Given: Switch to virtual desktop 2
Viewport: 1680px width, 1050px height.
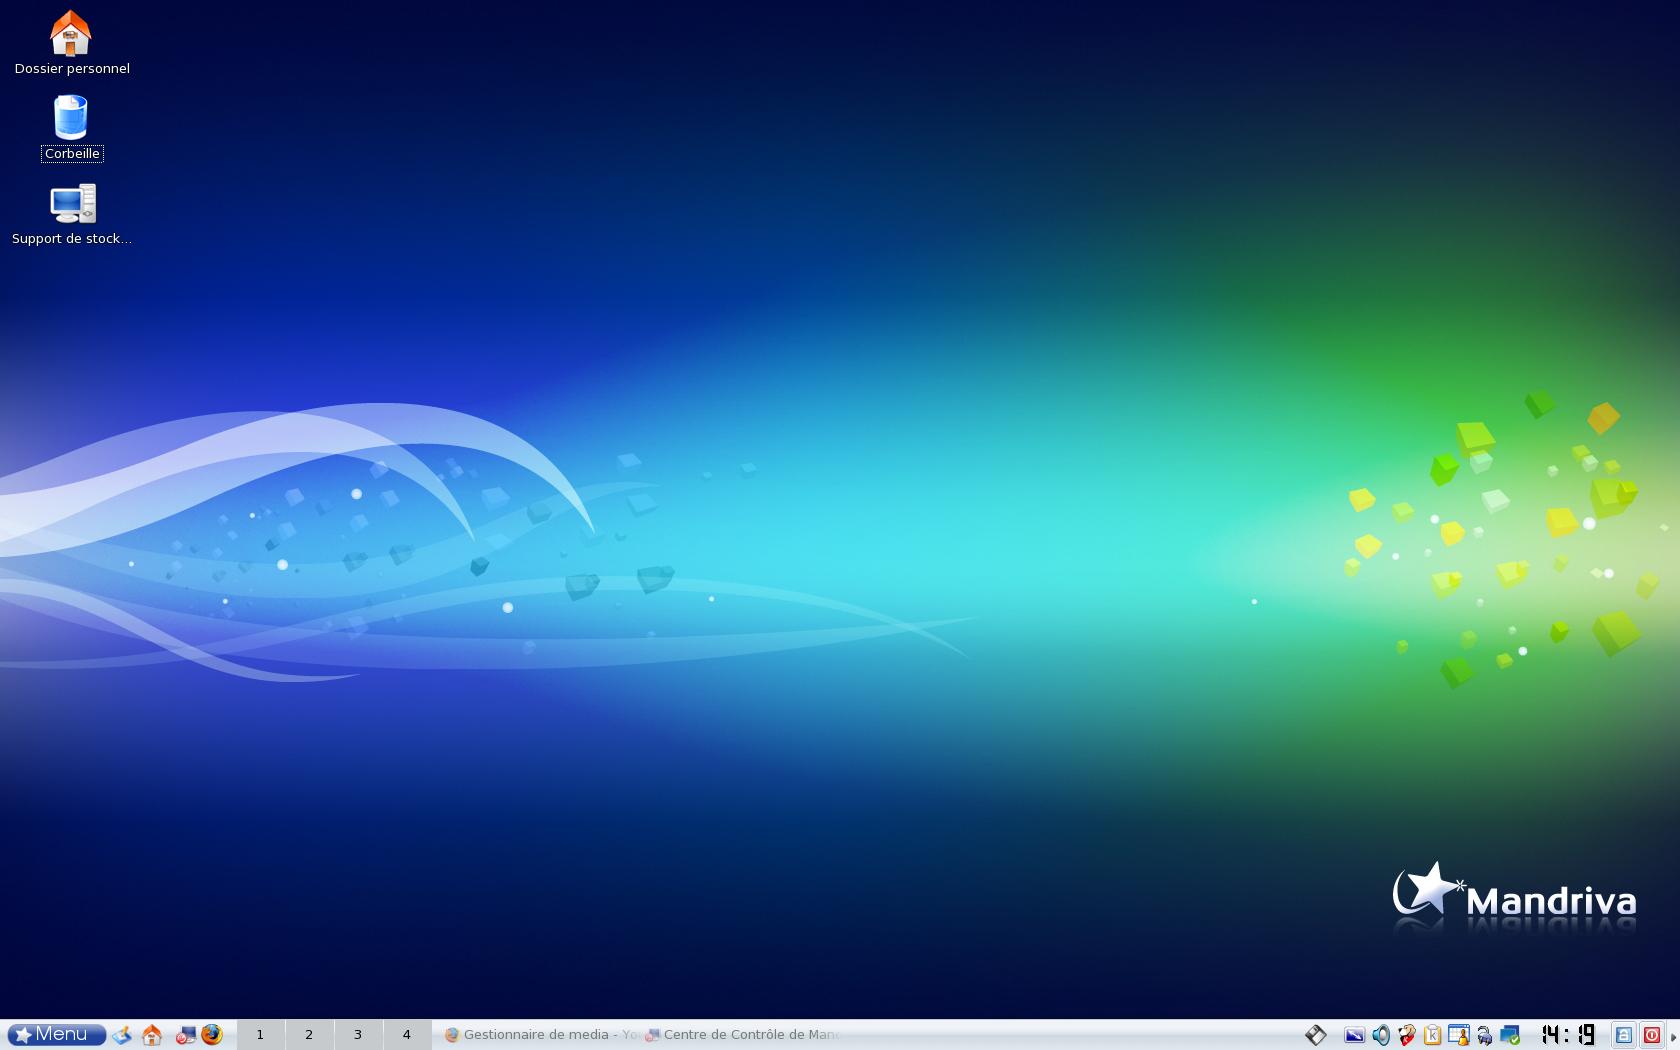Looking at the screenshot, I should 309,1035.
